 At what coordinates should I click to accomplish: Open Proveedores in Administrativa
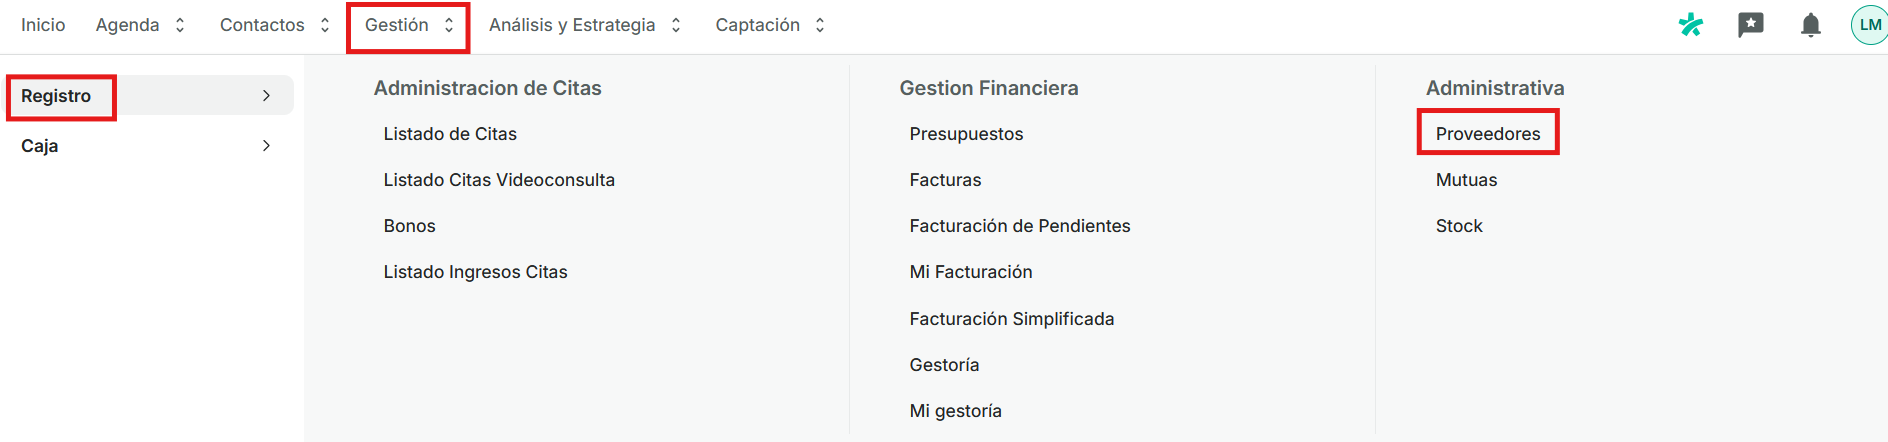[x=1488, y=134]
